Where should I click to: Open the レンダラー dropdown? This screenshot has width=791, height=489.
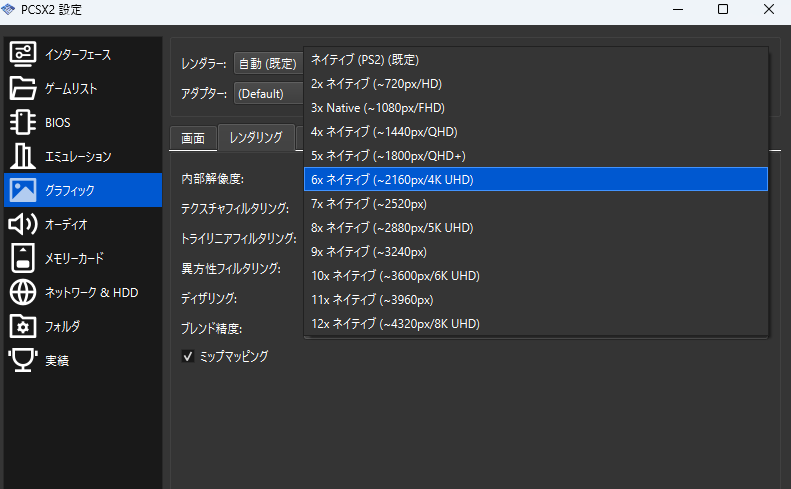pos(268,64)
